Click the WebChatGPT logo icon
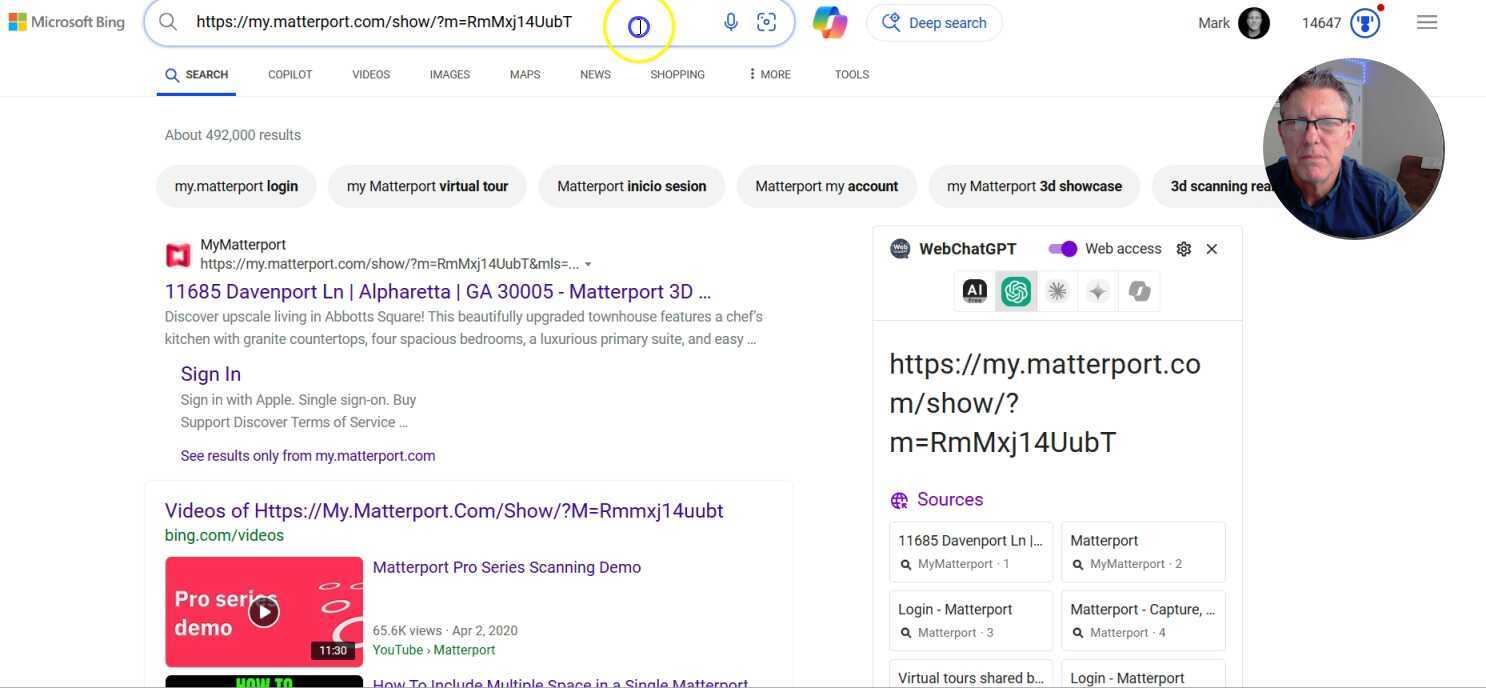This screenshot has height=688, width=1486. [x=900, y=249]
